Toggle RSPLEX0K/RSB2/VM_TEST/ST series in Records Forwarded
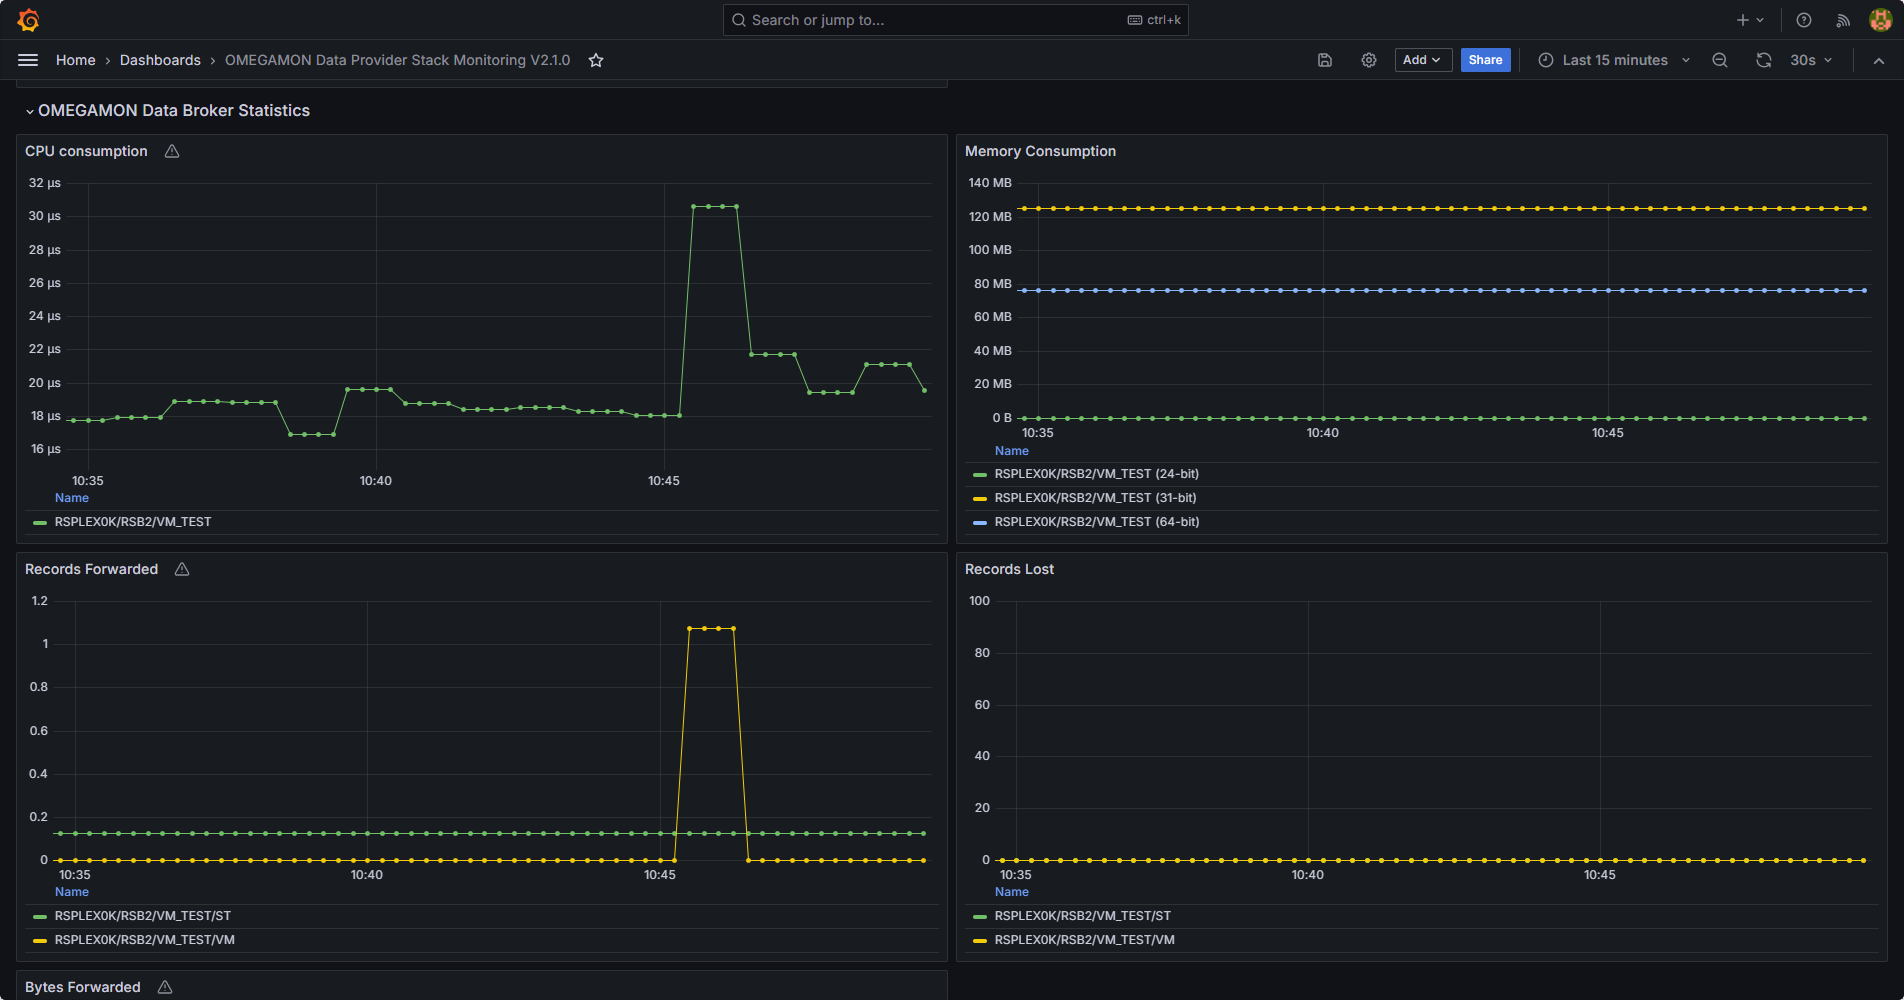This screenshot has height=1000, width=1904. pos(143,916)
